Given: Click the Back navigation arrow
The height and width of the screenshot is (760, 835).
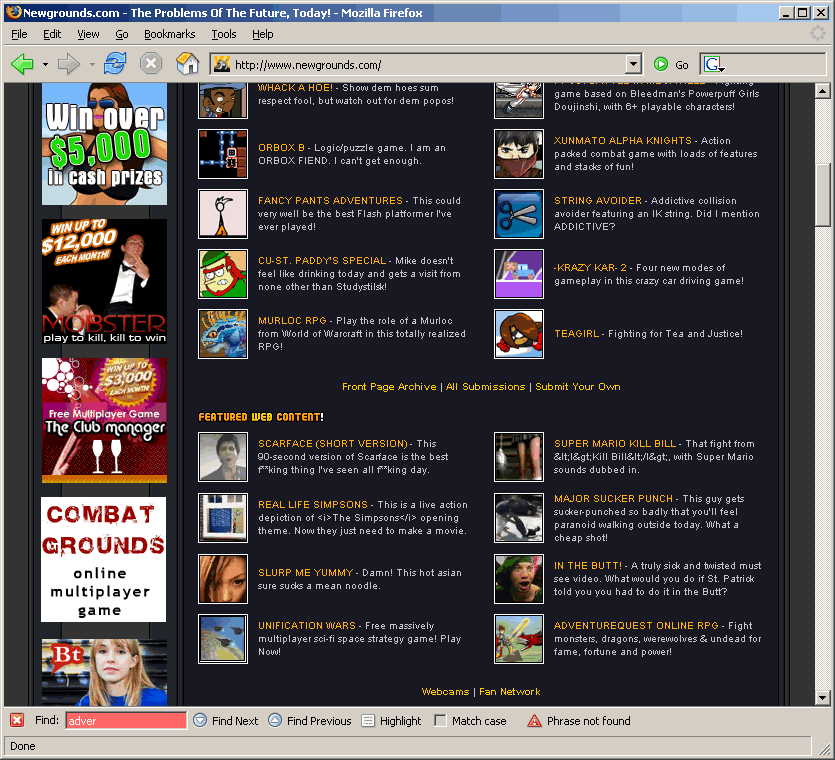Looking at the screenshot, I should (x=22, y=65).
